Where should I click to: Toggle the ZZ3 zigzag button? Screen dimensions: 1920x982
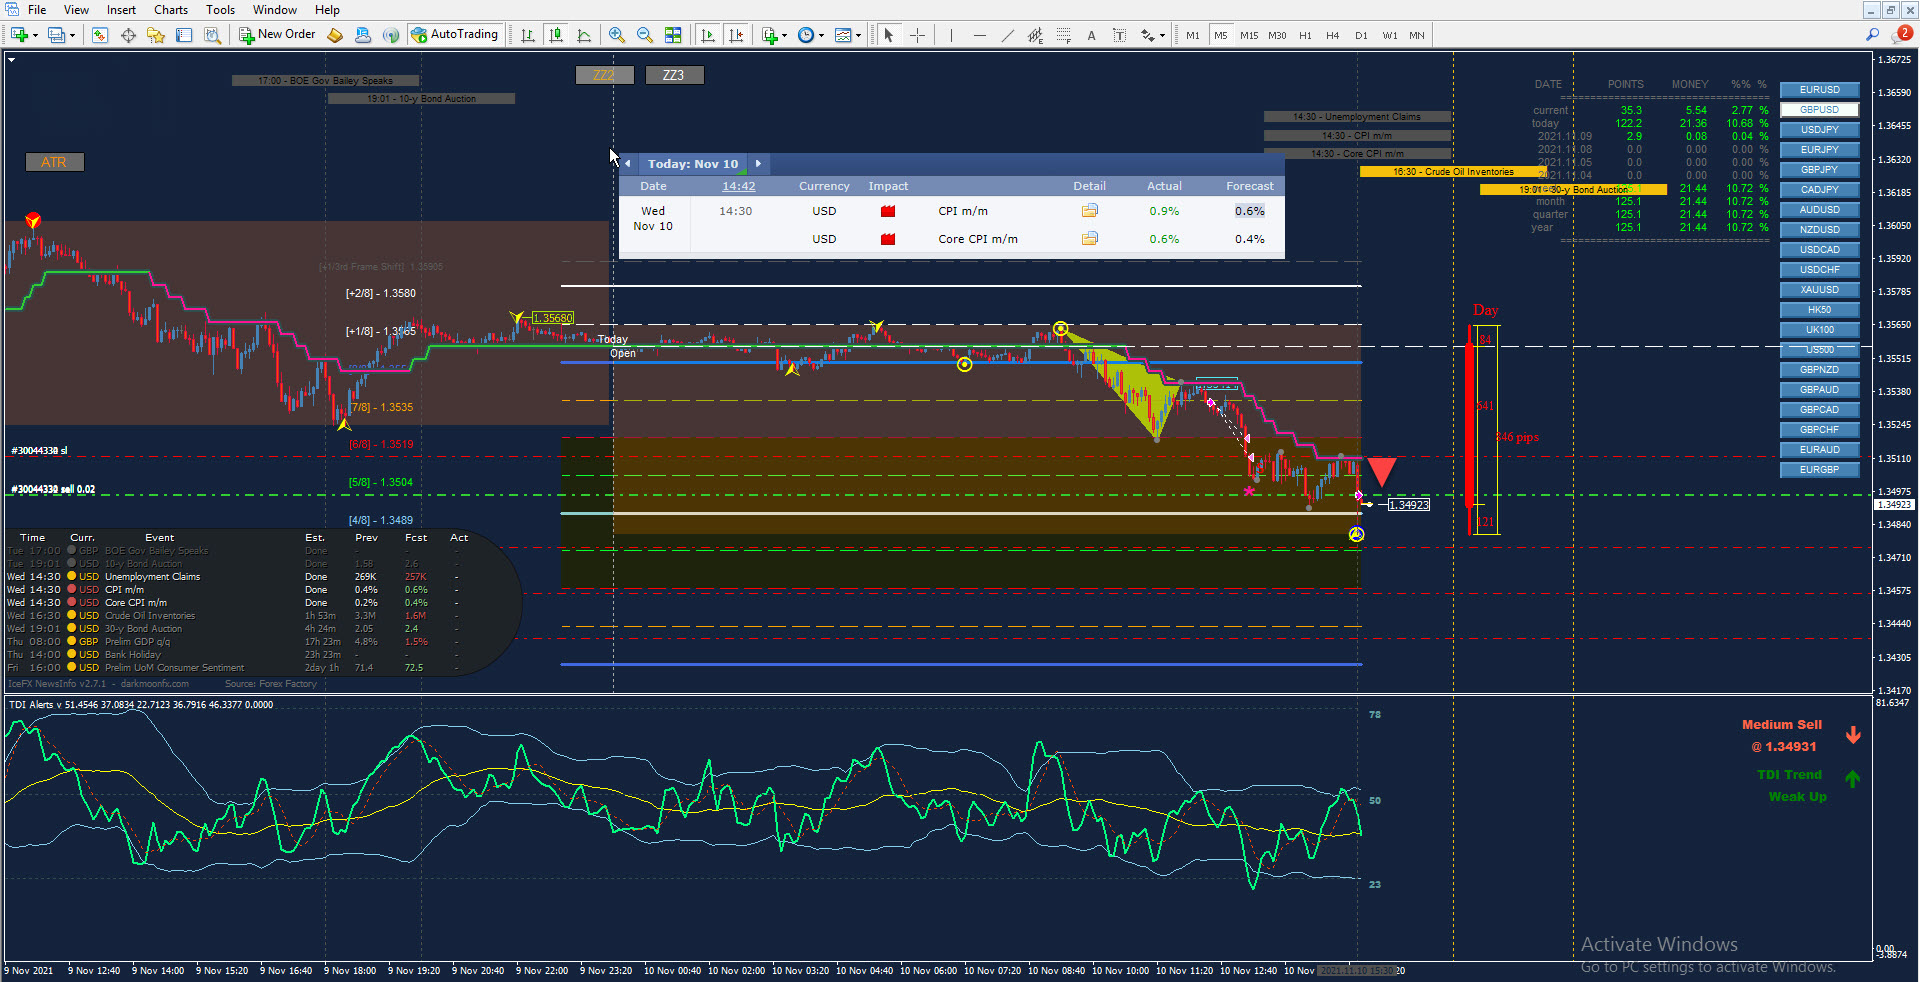pos(674,75)
